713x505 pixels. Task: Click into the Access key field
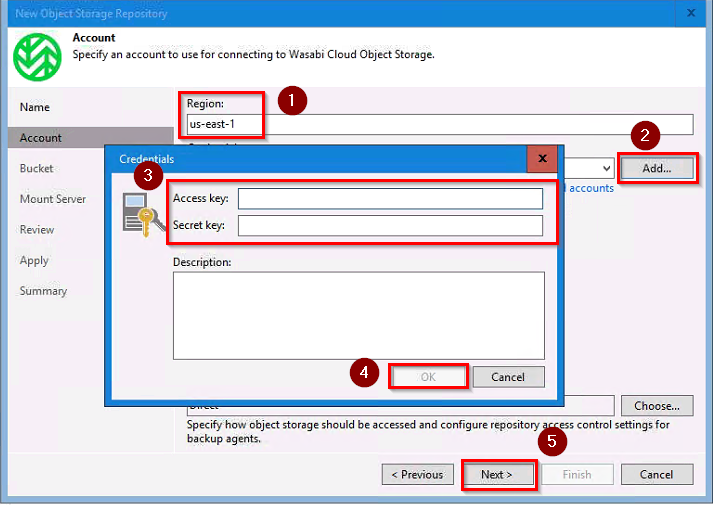390,199
